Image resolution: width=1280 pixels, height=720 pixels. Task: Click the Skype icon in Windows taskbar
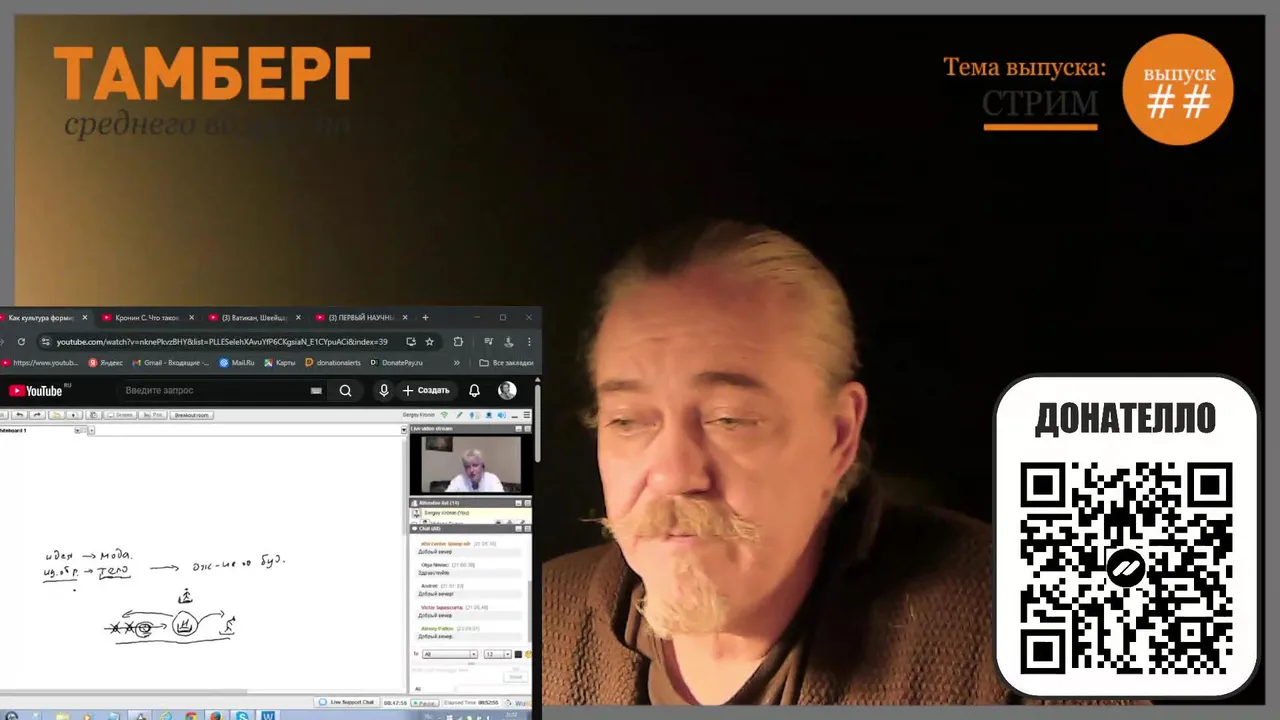[x=242, y=716]
